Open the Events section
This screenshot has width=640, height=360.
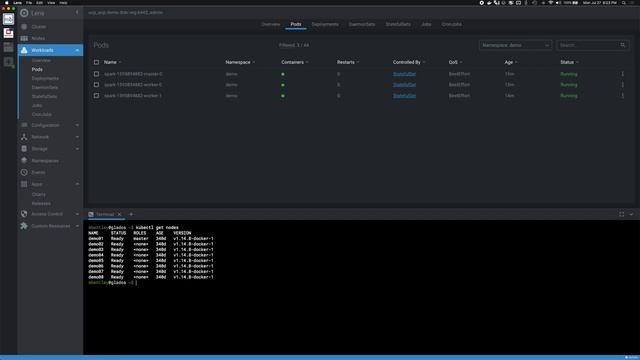coord(38,172)
